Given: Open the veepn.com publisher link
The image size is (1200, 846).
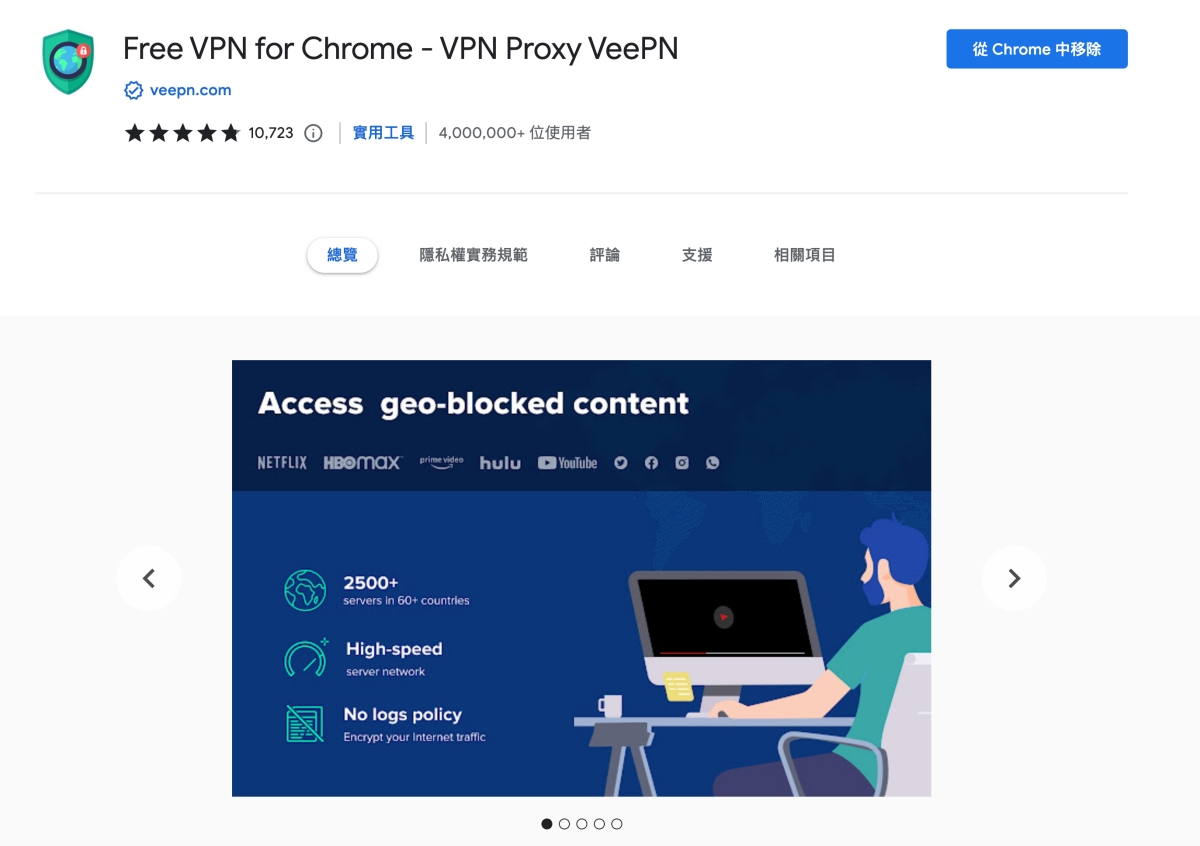Looking at the screenshot, I should pyautogui.click(x=190, y=90).
